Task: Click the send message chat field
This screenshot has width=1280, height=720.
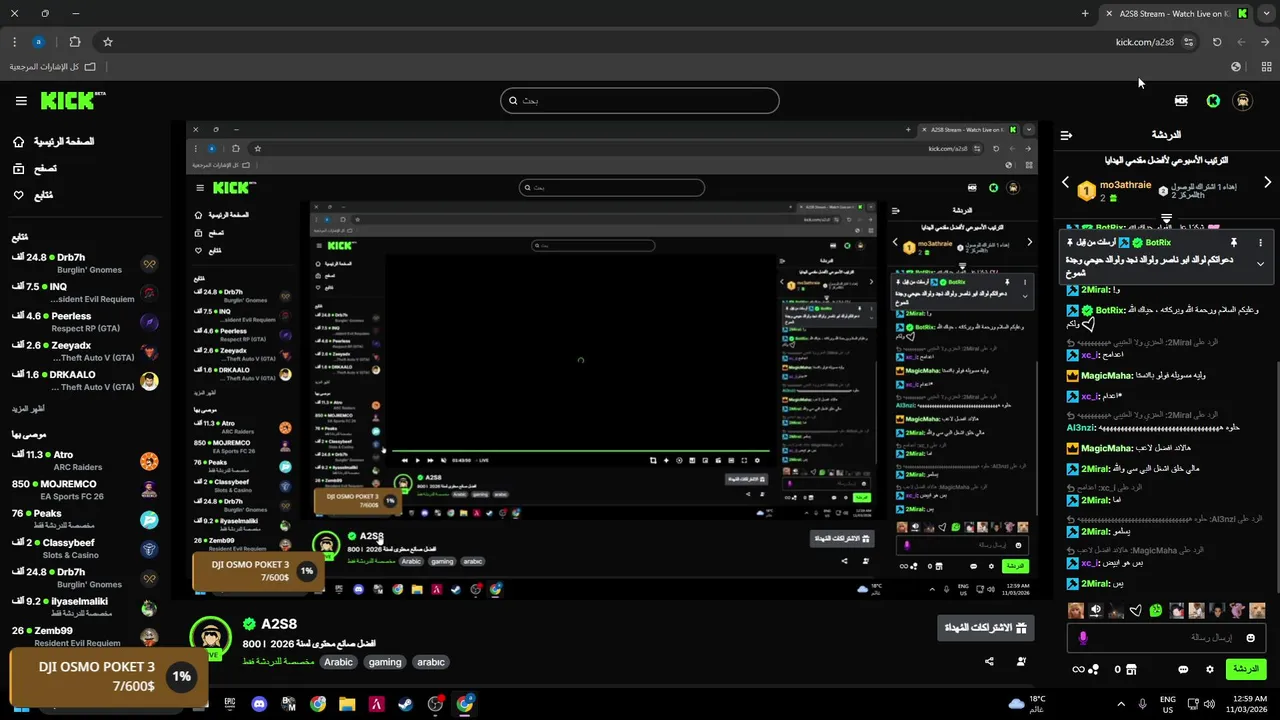Action: tap(1166, 638)
